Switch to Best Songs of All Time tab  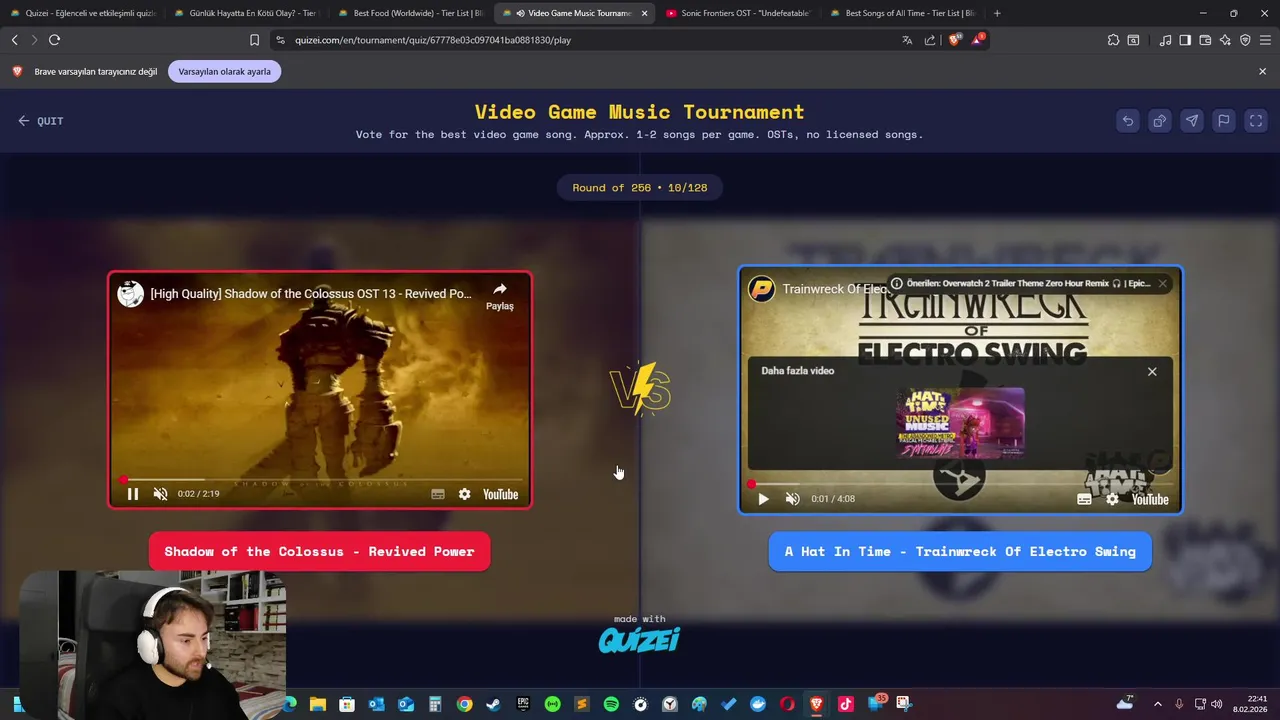tap(902, 13)
